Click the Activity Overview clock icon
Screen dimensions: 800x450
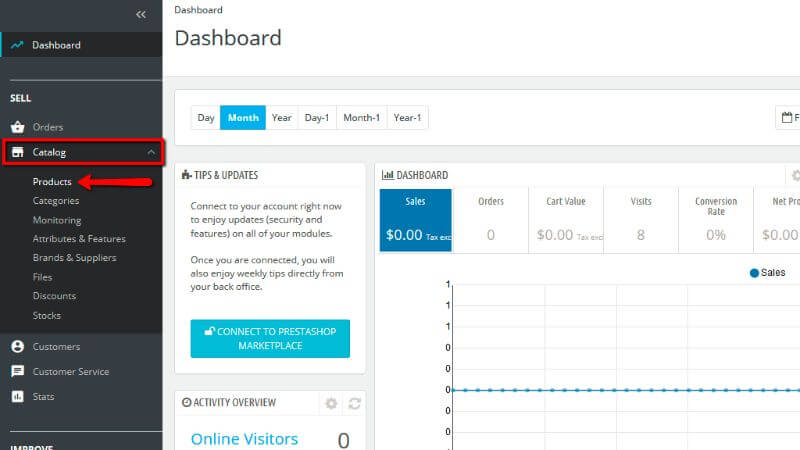(x=187, y=403)
